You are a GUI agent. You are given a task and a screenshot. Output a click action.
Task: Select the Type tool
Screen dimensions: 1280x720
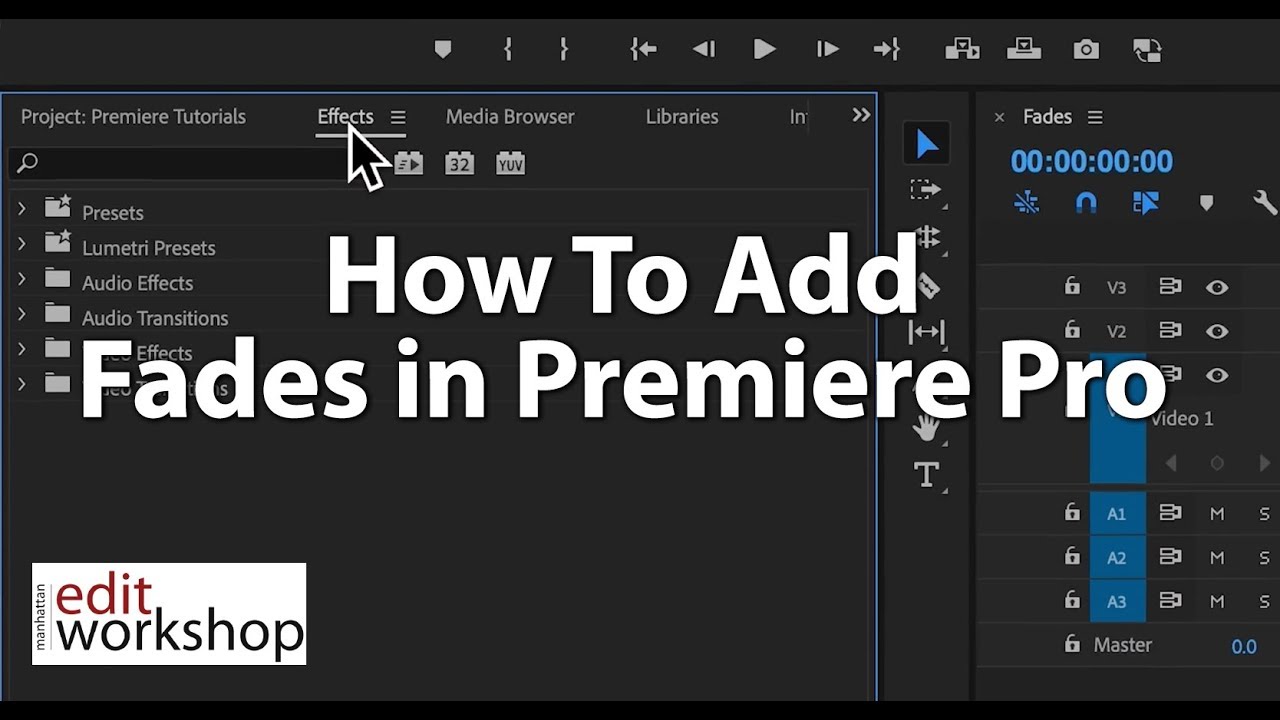[927, 474]
